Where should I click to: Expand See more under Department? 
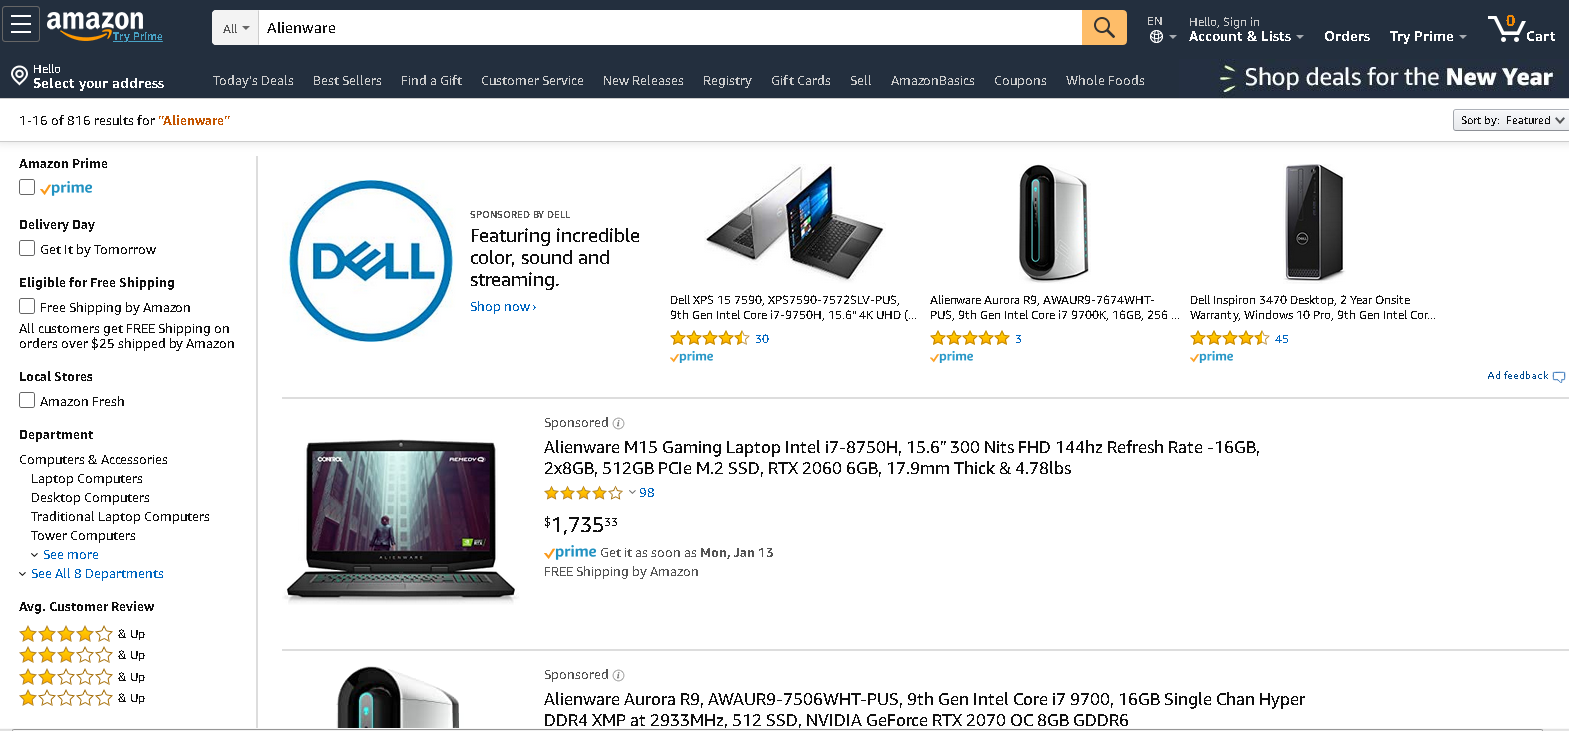70,555
